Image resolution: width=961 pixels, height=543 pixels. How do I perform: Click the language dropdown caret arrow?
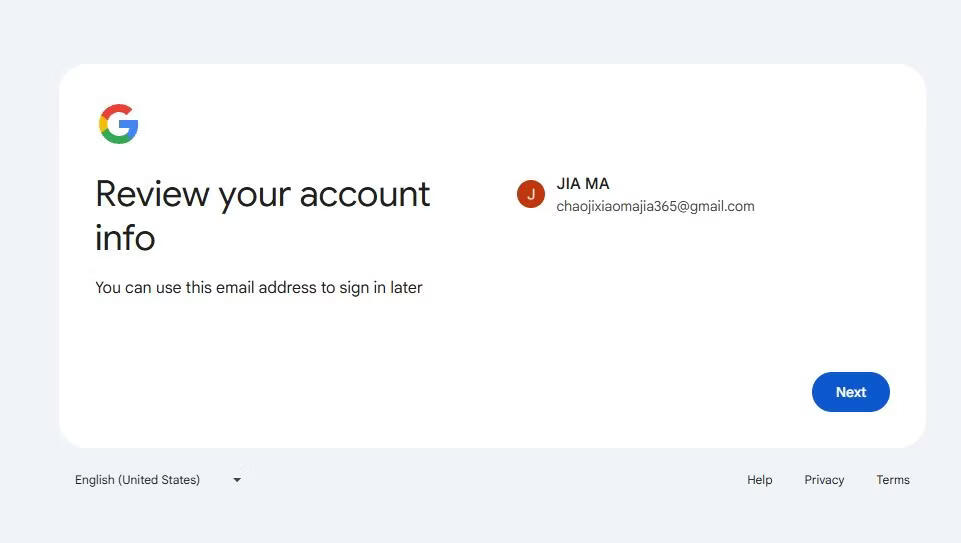point(237,480)
